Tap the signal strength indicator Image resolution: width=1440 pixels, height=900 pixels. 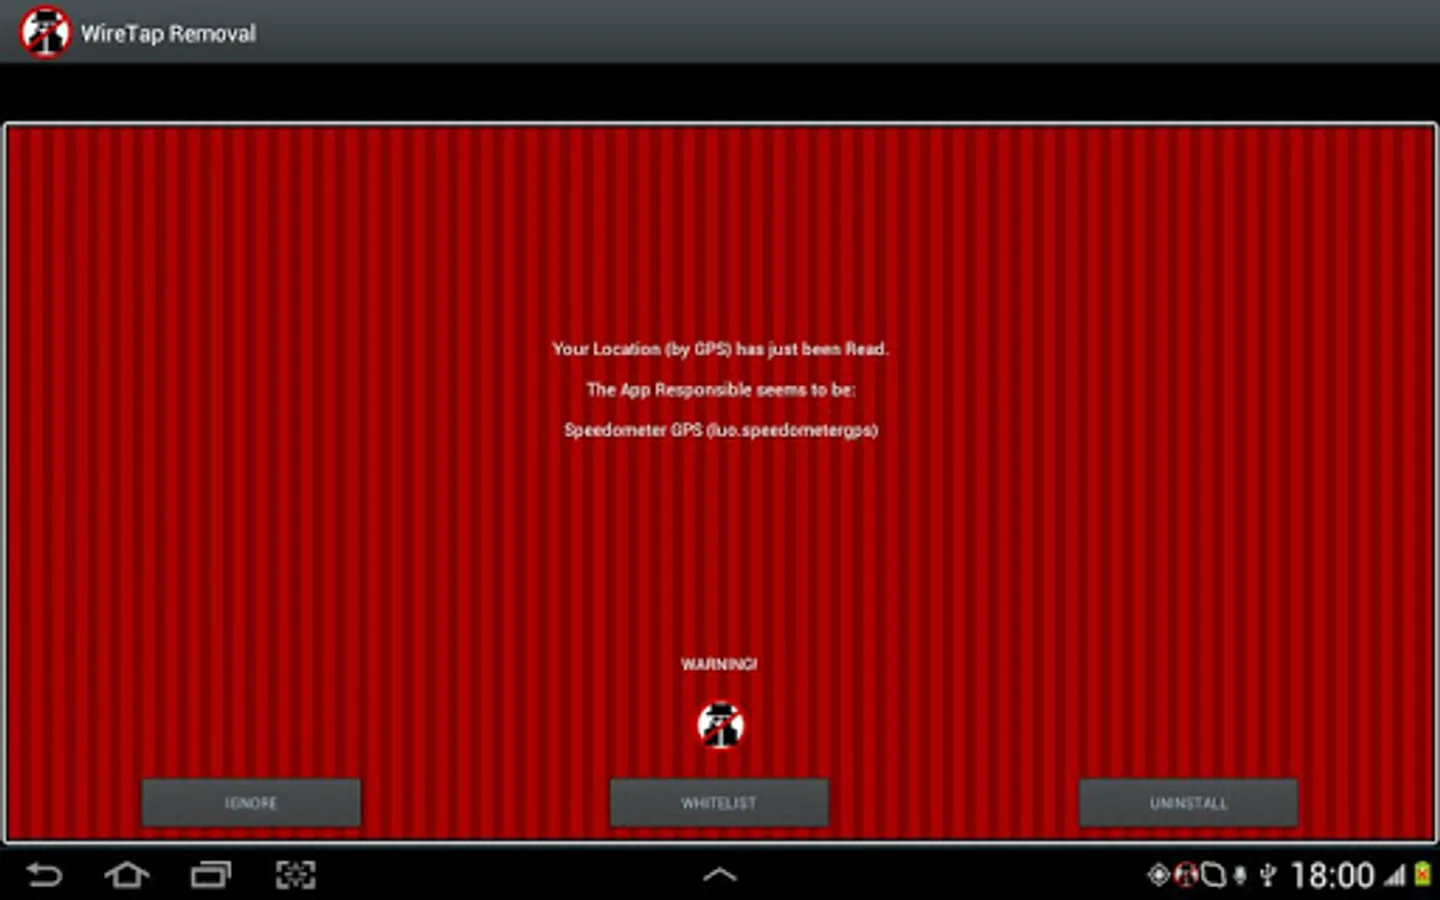[1395, 876]
